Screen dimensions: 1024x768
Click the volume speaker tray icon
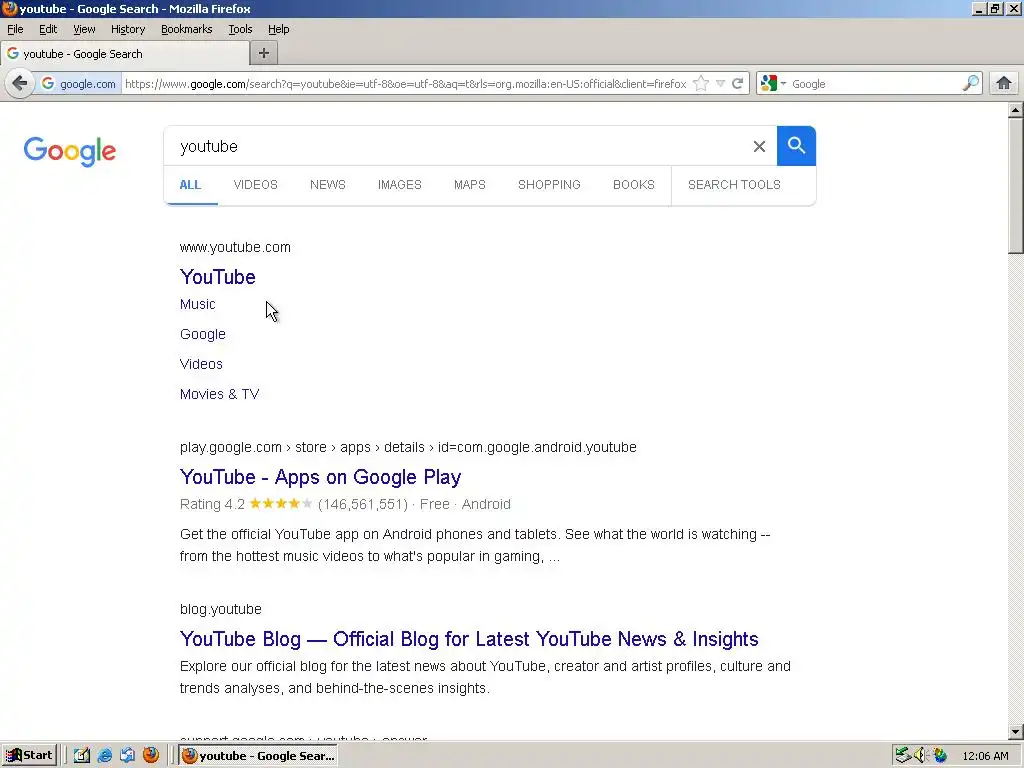pyautogui.click(x=921, y=756)
